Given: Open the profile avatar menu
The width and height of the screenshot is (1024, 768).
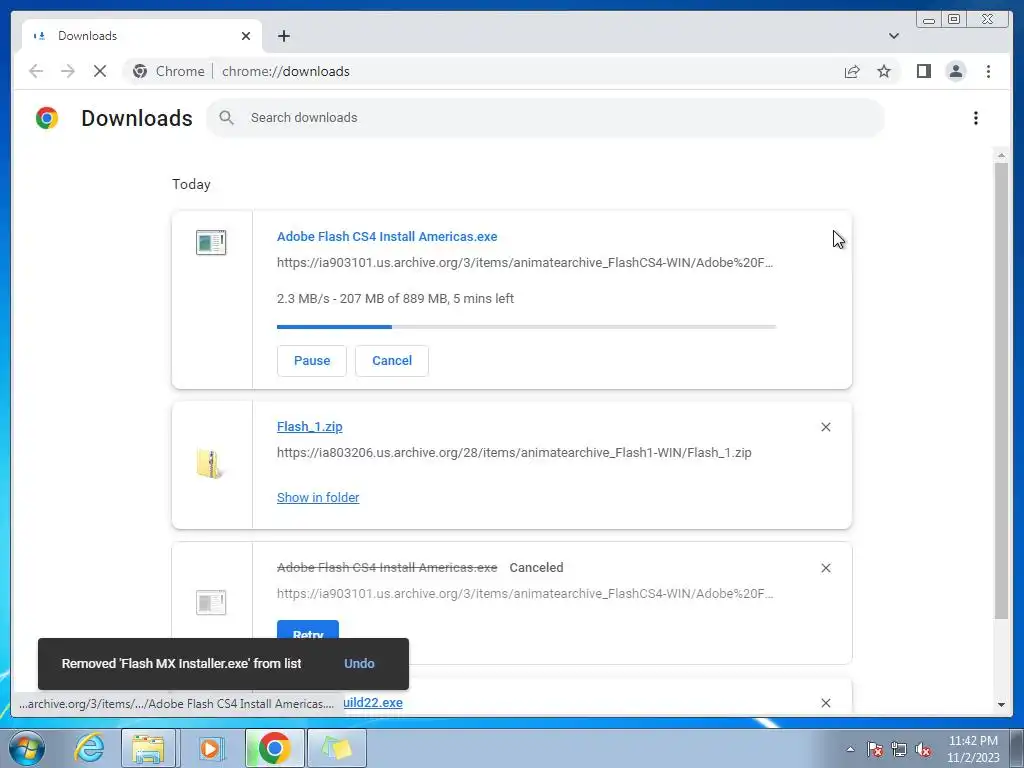Looking at the screenshot, I should 955,71.
